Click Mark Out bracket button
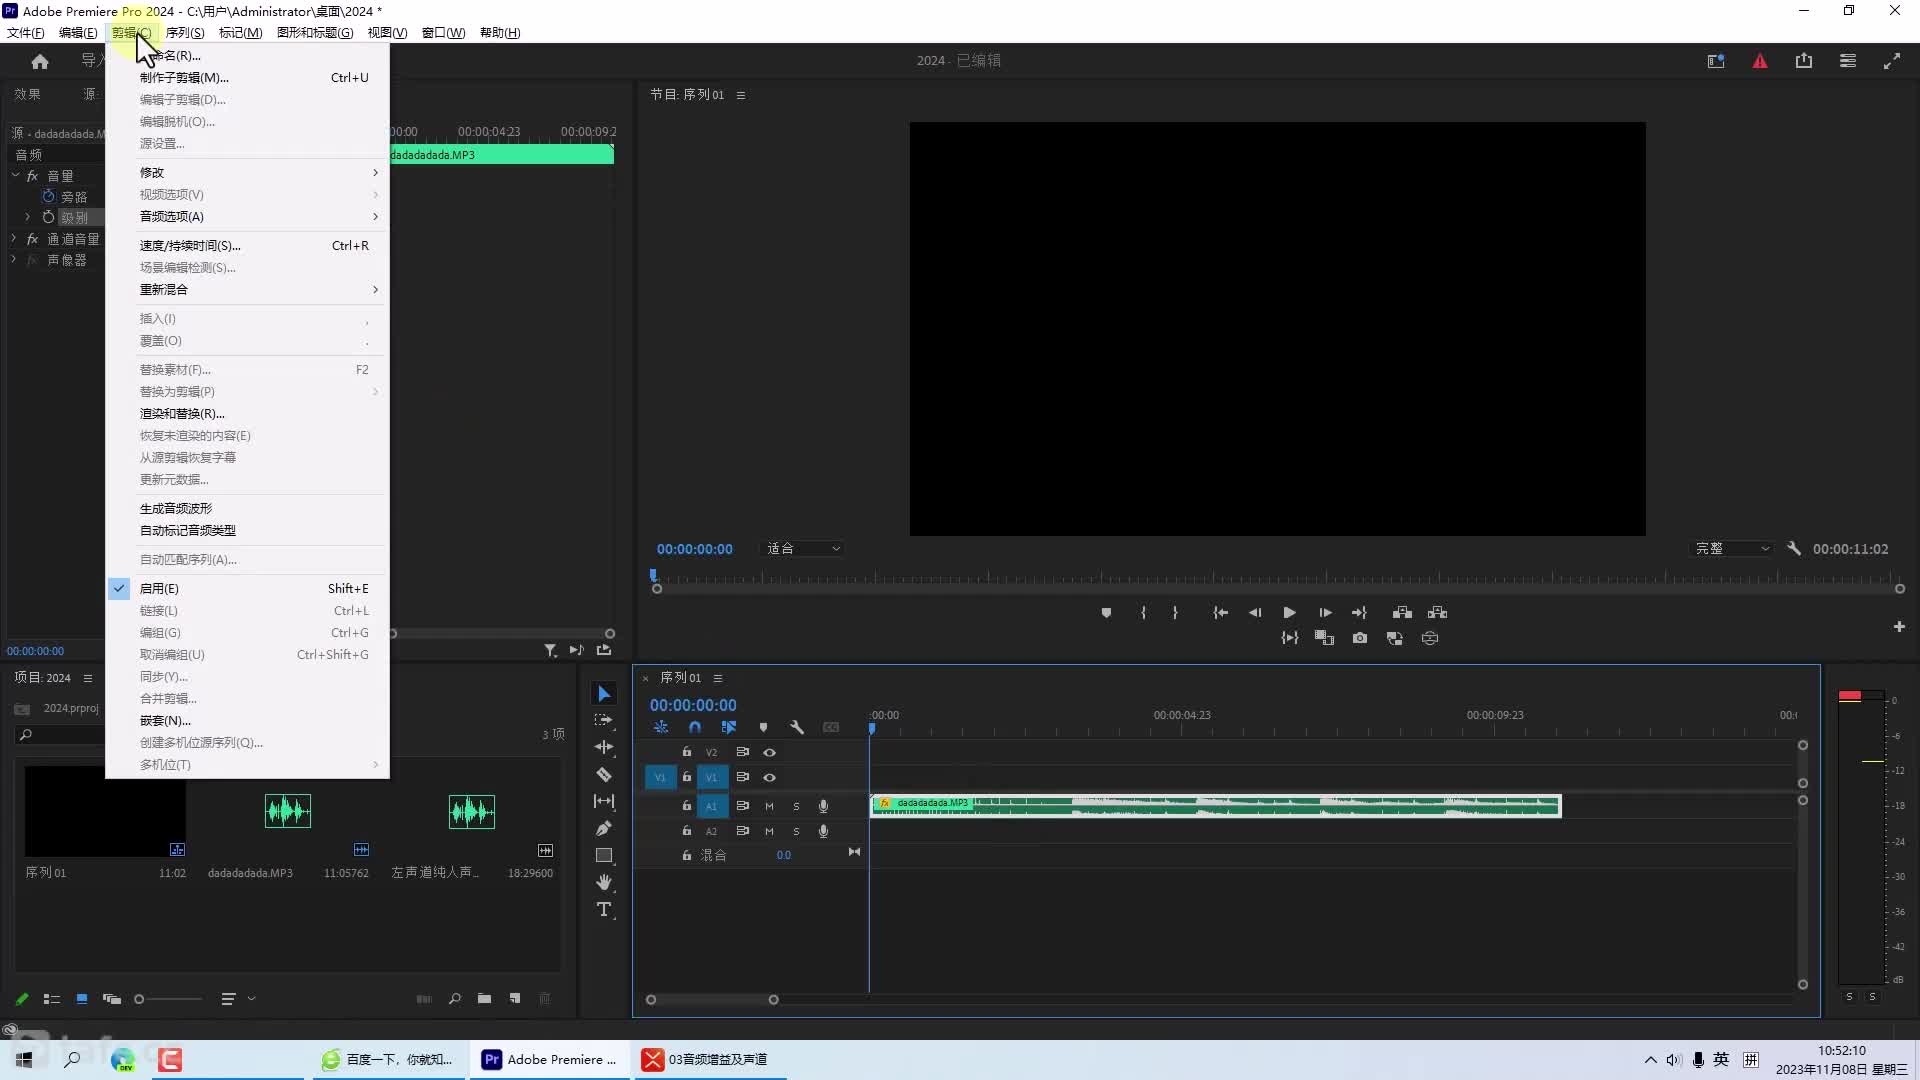 click(x=1175, y=613)
